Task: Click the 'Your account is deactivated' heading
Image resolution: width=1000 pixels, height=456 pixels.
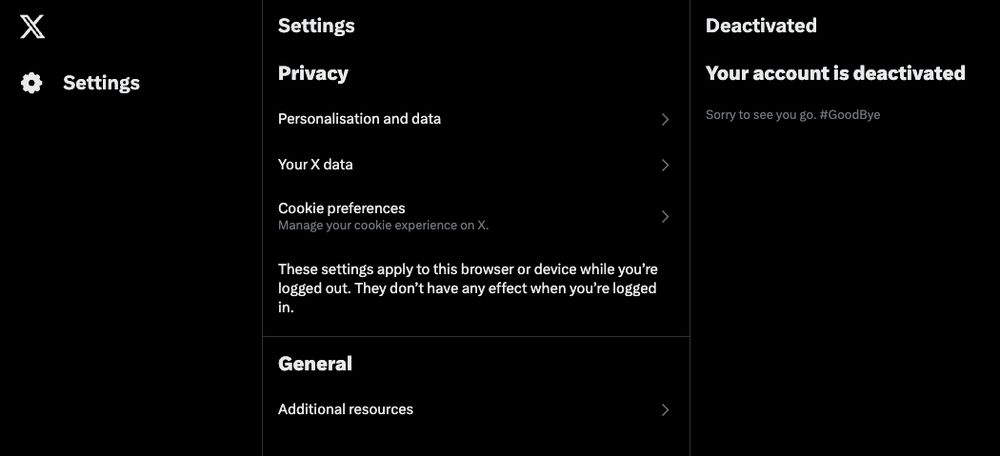Action: tap(835, 73)
